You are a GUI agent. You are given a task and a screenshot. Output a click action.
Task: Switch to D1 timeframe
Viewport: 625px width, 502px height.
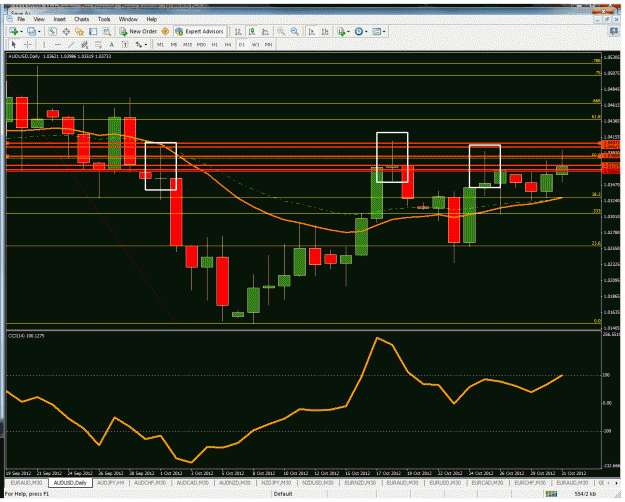[x=242, y=45]
